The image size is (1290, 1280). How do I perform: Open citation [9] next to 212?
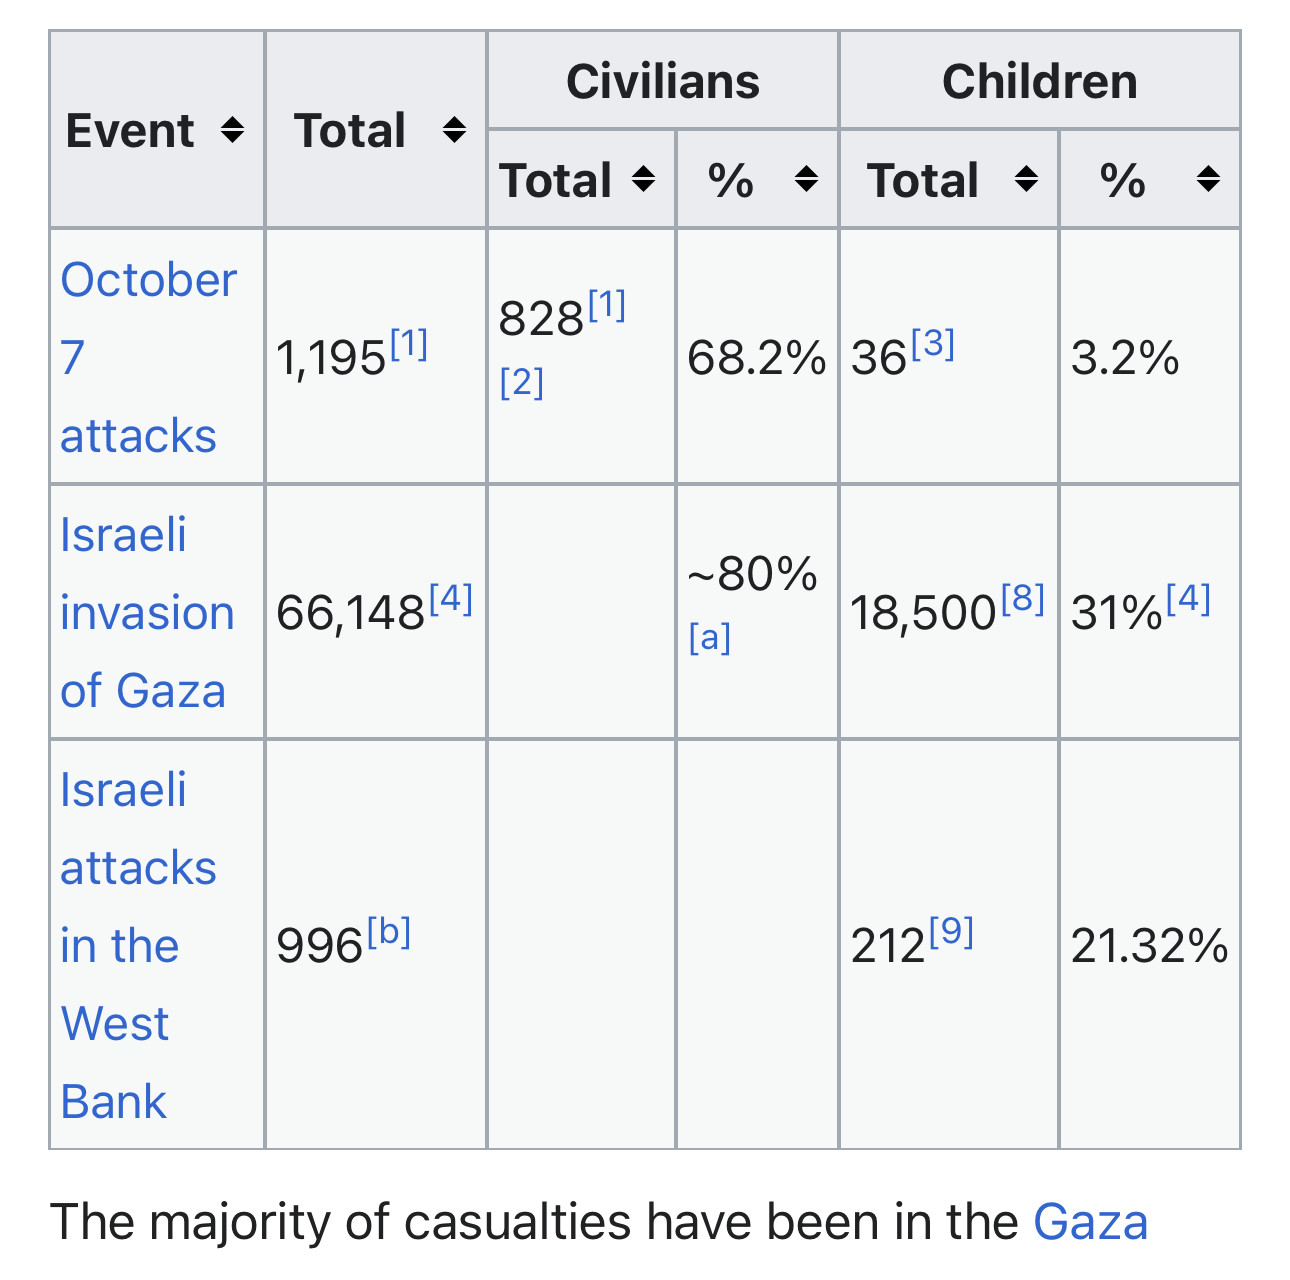[951, 932]
